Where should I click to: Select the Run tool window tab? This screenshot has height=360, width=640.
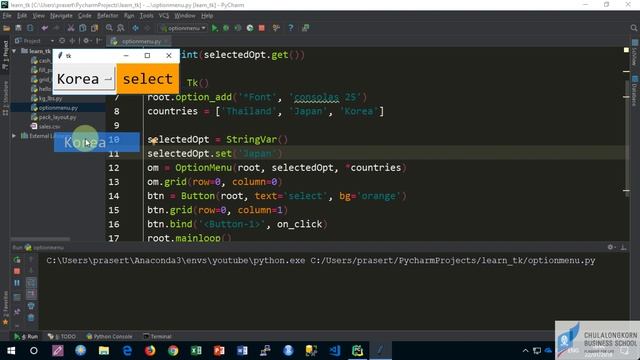[26, 336]
